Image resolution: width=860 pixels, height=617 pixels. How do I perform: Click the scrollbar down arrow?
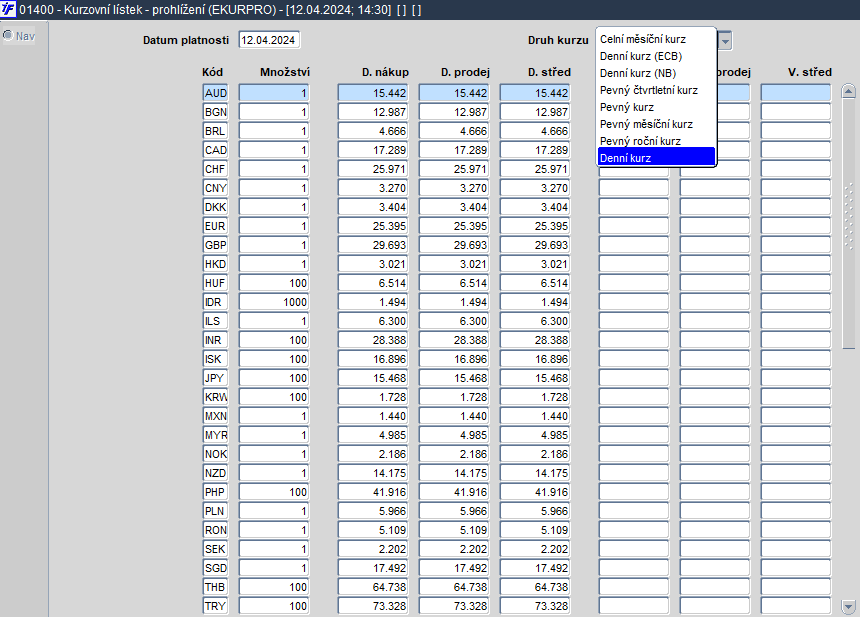coord(848,607)
